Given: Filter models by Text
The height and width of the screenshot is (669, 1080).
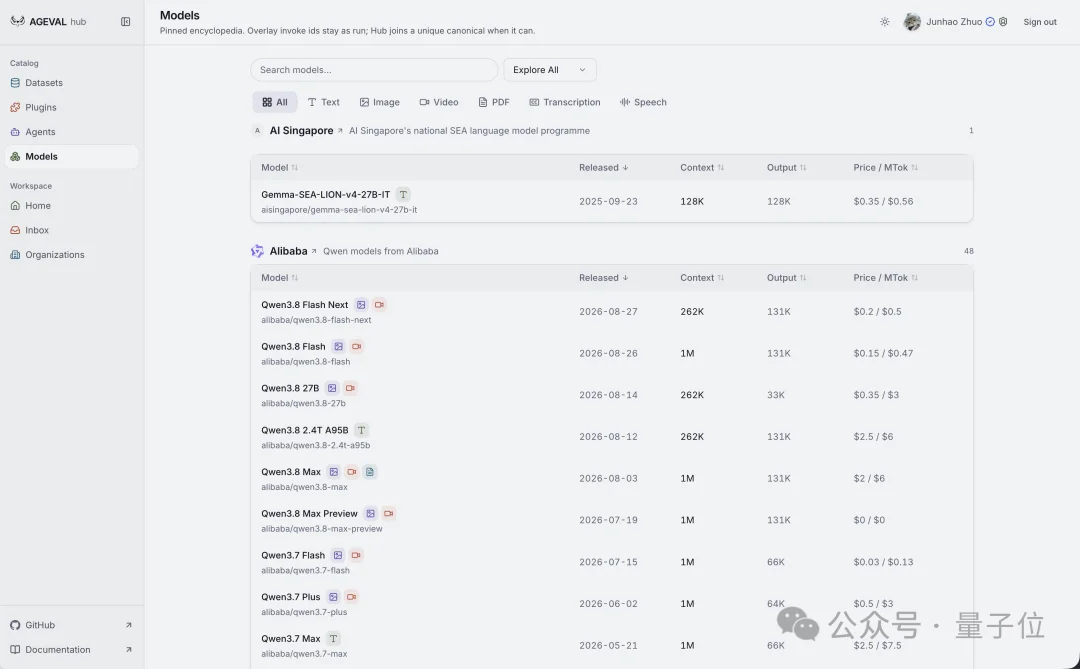Looking at the screenshot, I should 324,102.
